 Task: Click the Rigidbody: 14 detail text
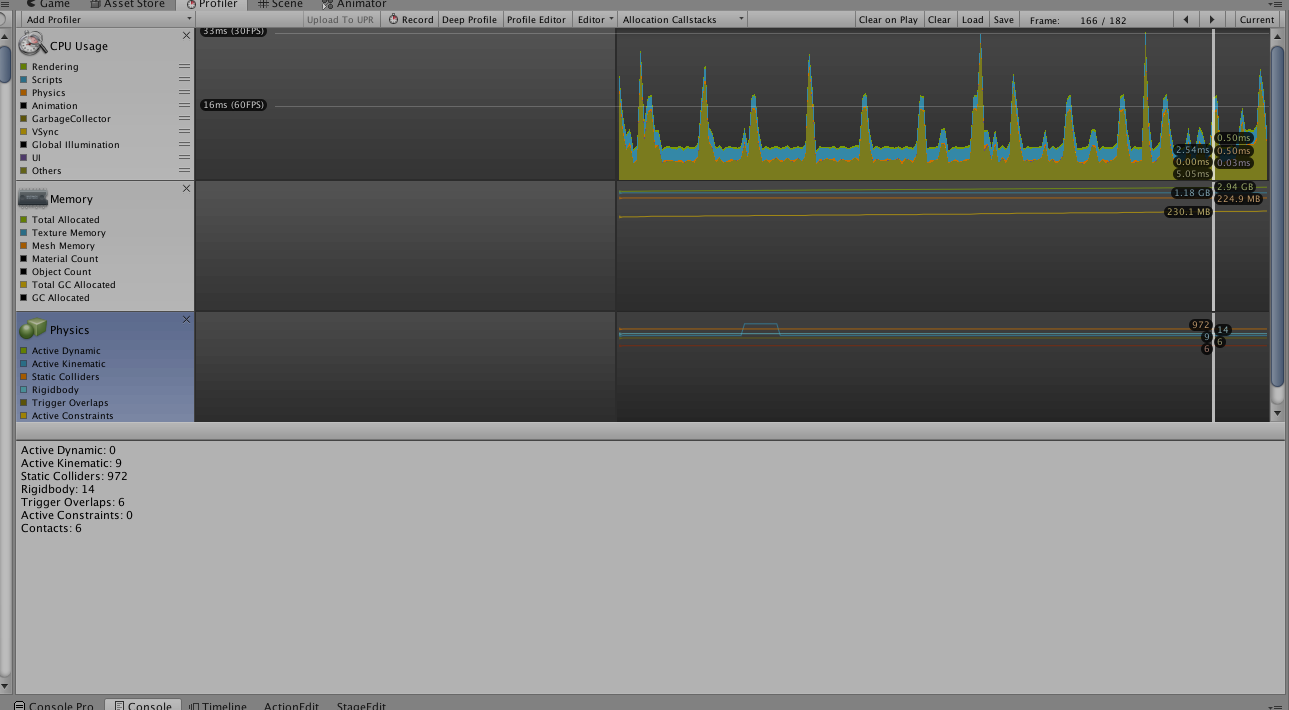click(58, 489)
